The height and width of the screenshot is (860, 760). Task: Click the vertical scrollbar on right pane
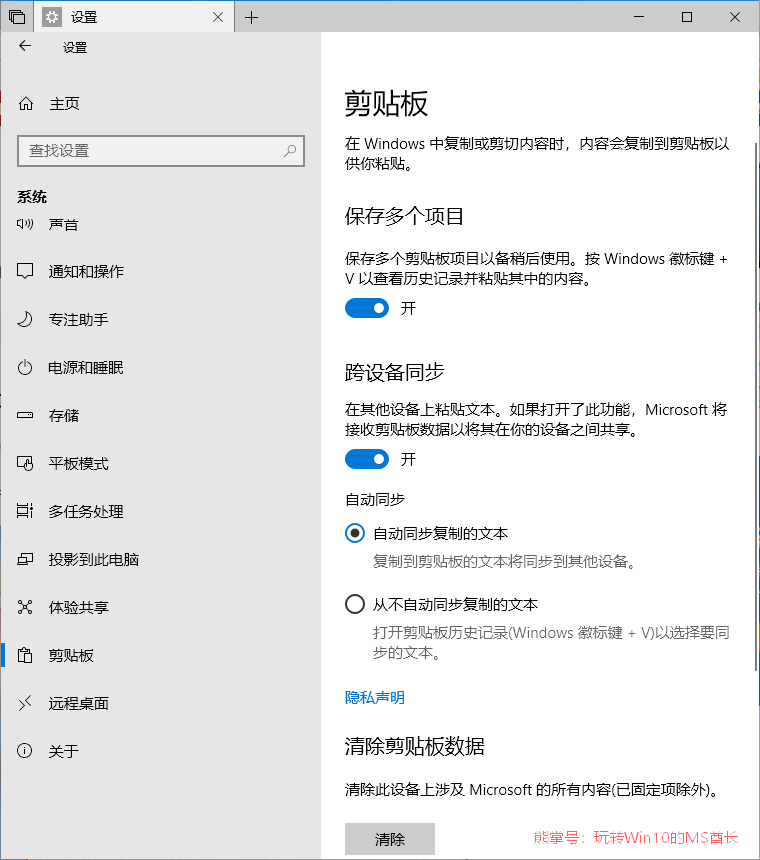(757, 406)
